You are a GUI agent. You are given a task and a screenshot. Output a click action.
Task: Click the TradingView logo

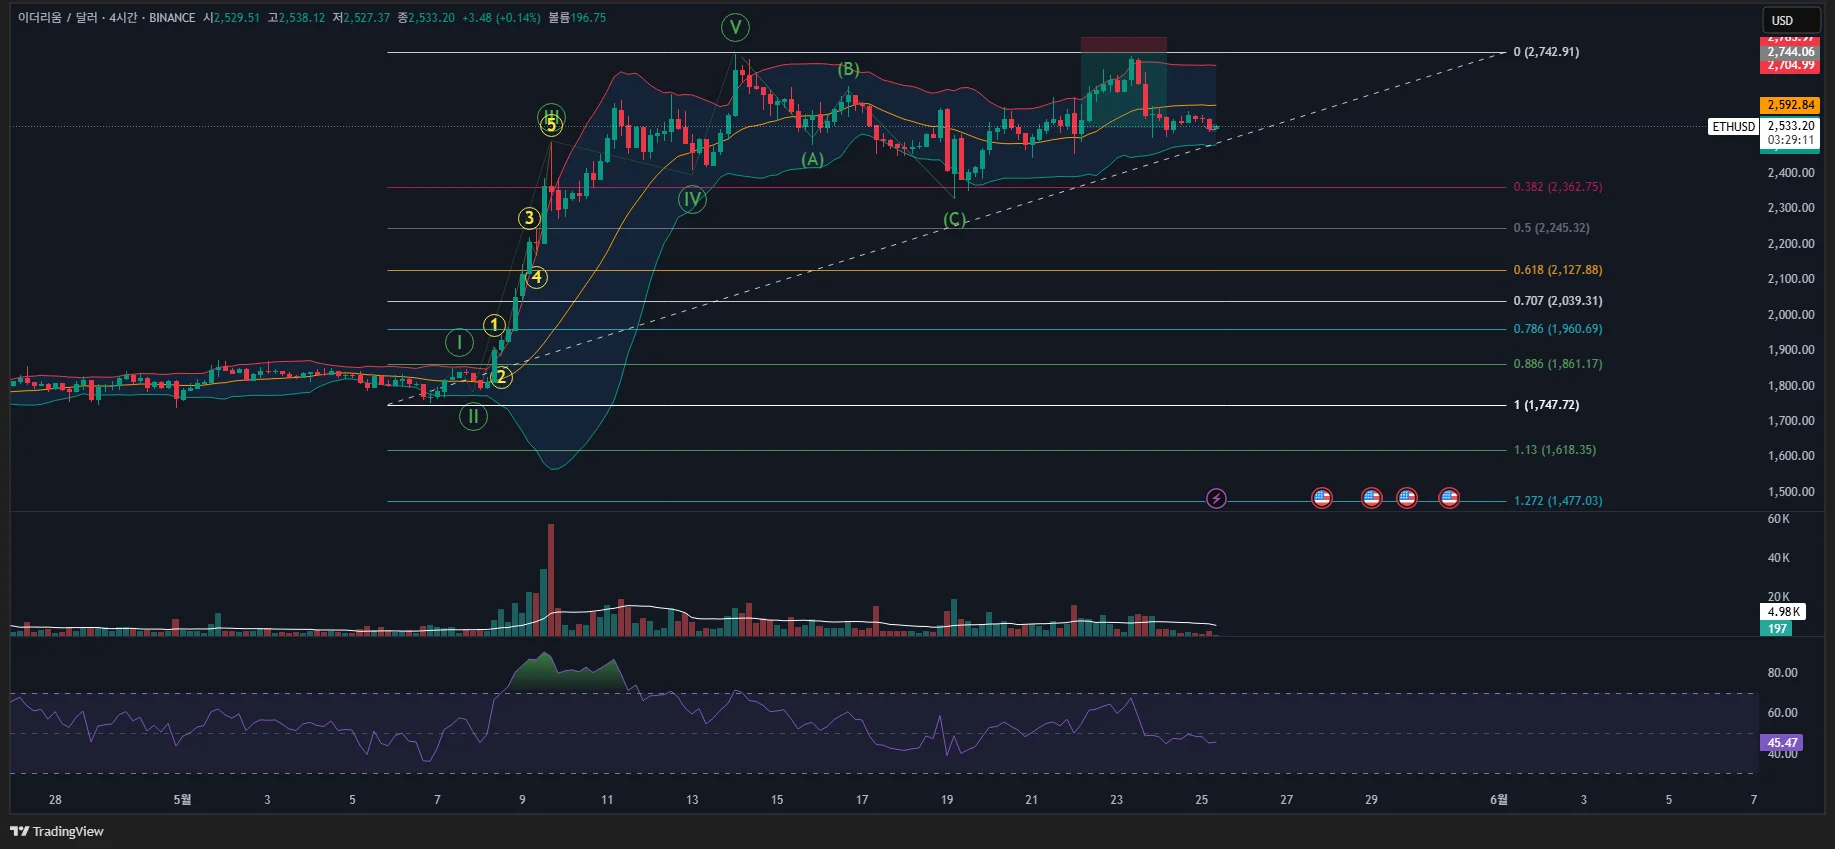57,831
